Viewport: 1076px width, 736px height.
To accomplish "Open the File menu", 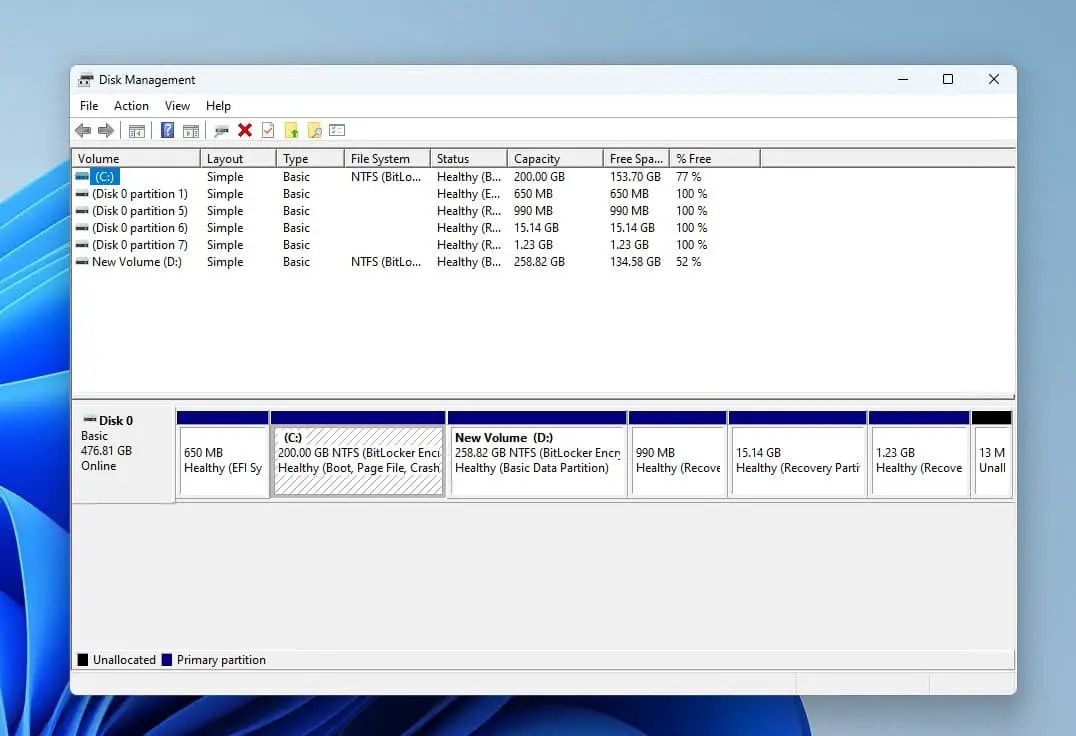I will [89, 106].
